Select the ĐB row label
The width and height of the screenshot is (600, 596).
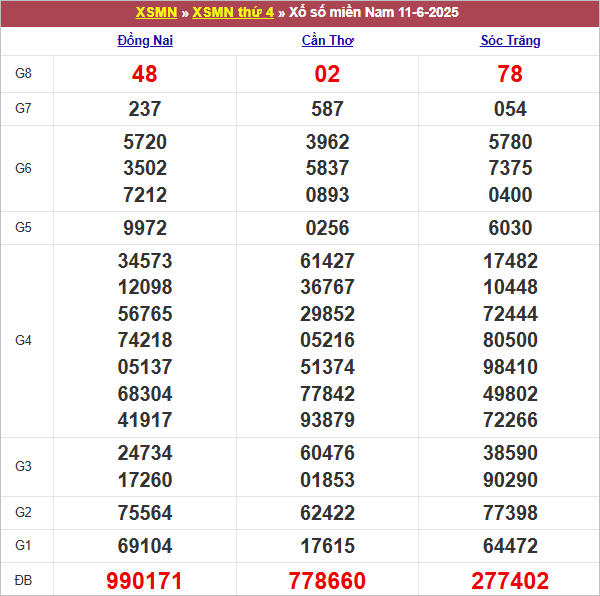coord(23,580)
